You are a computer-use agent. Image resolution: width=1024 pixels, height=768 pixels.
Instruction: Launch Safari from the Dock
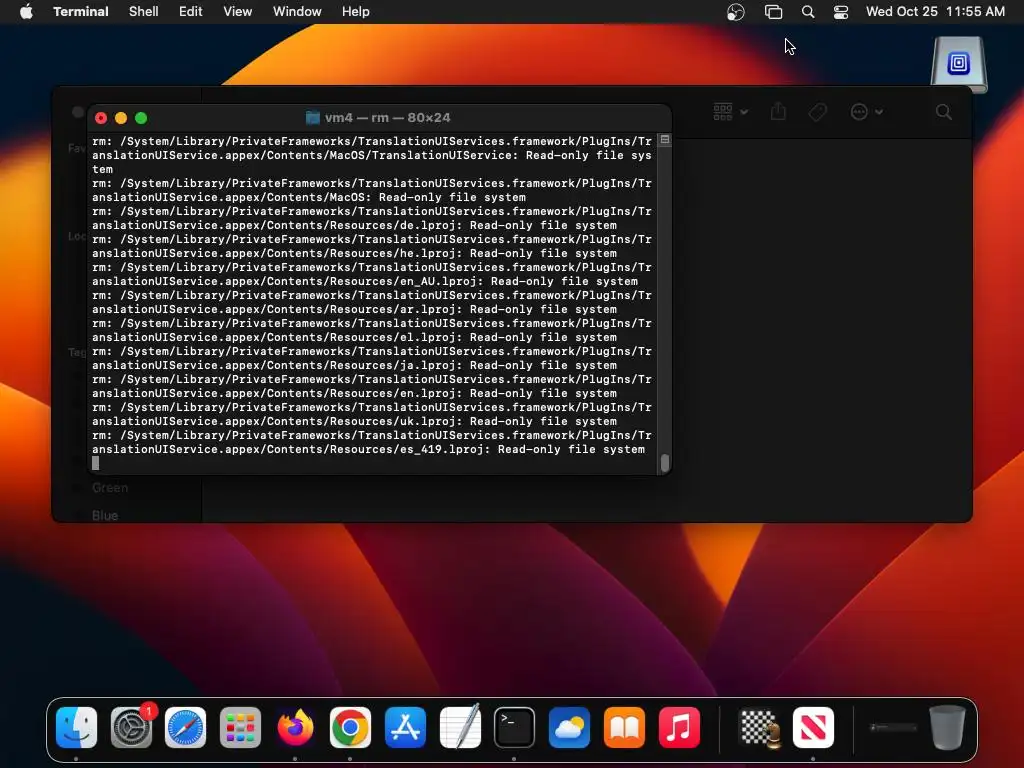click(x=185, y=727)
